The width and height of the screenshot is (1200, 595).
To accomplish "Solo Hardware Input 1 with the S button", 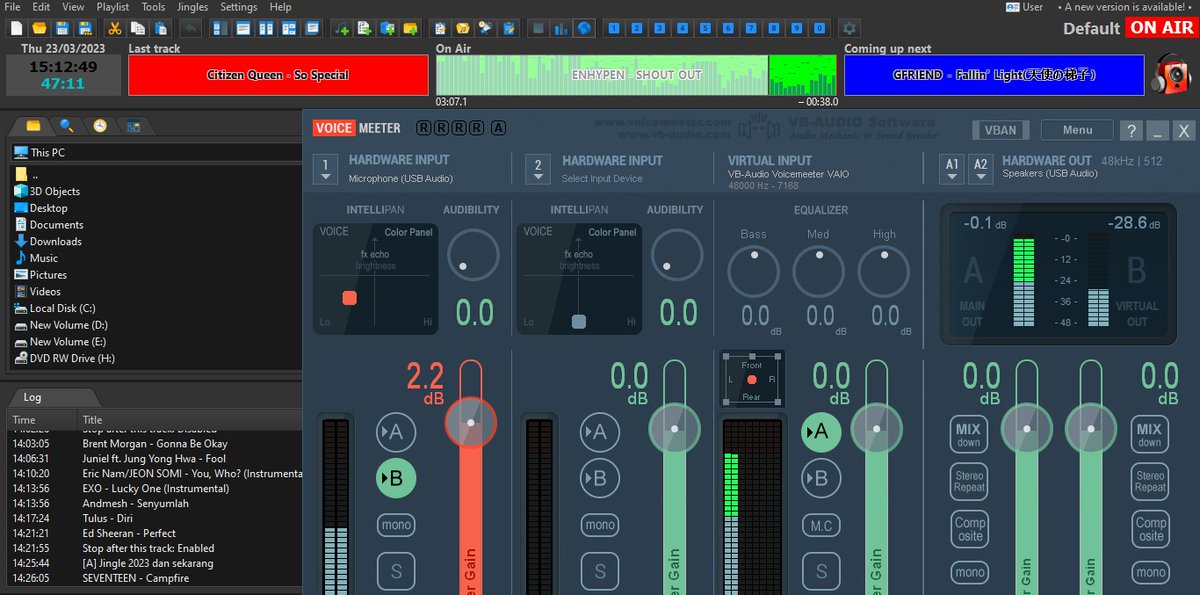I will tap(396, 572).
